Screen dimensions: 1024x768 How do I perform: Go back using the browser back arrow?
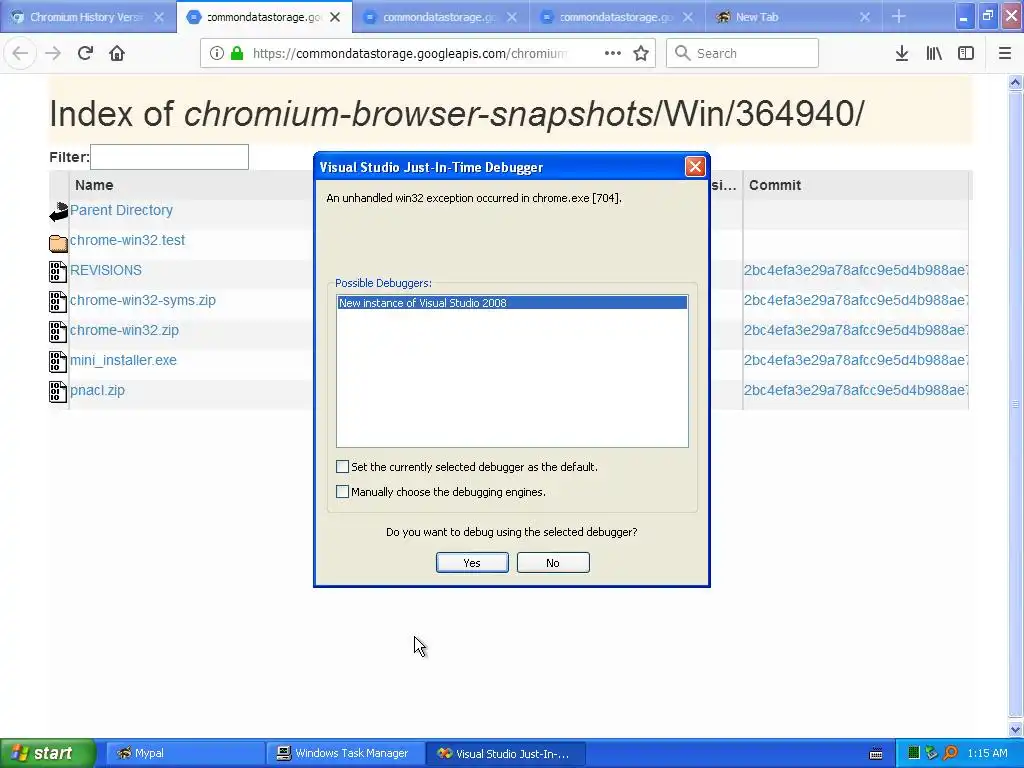20,53
